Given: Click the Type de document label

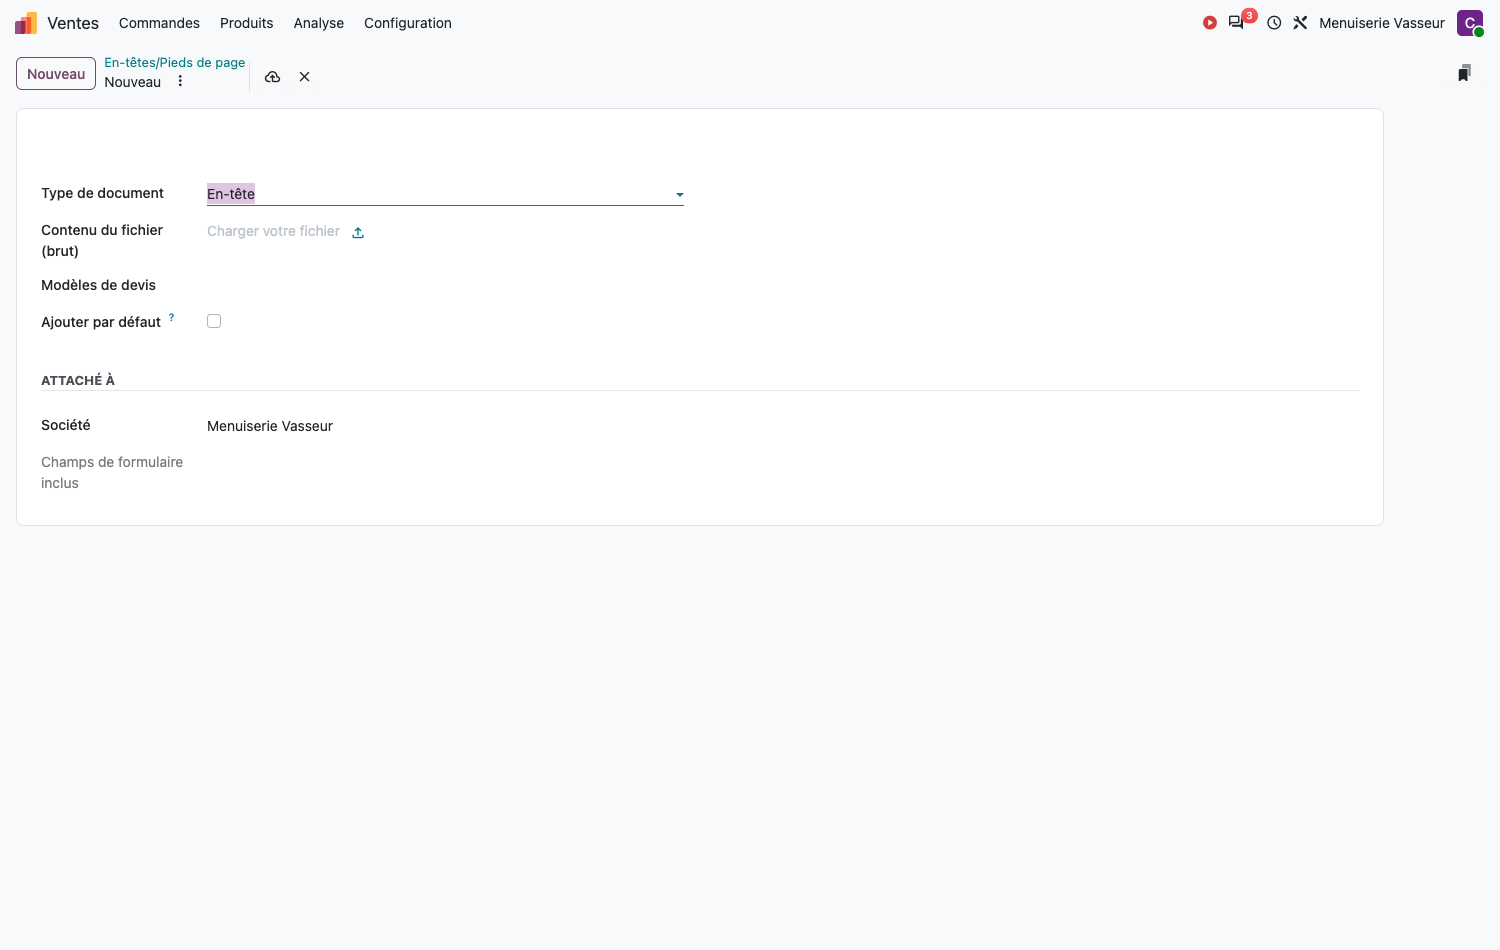Looking at the screenshot, I should (102, 193).
